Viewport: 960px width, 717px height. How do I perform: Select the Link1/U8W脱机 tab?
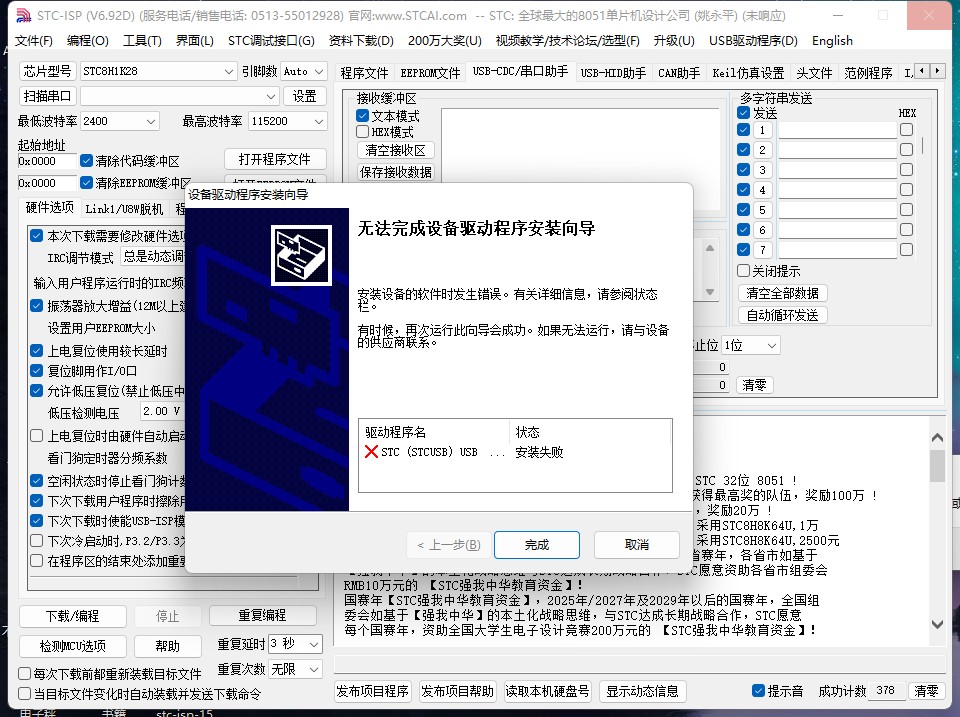click(x=124, y=209)
